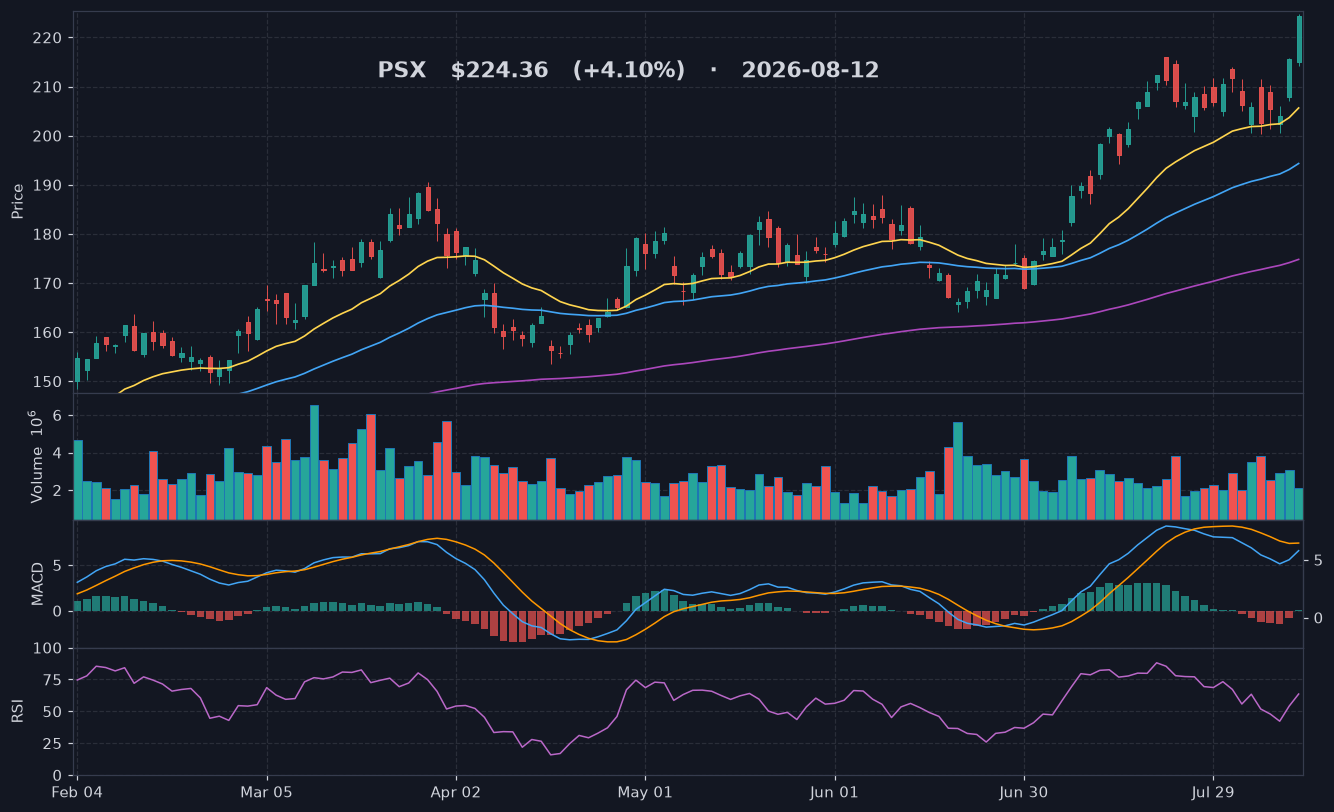The image size is (1334, 812).
Task: Click the Apr 02 date label
Action: pos(456,792)
